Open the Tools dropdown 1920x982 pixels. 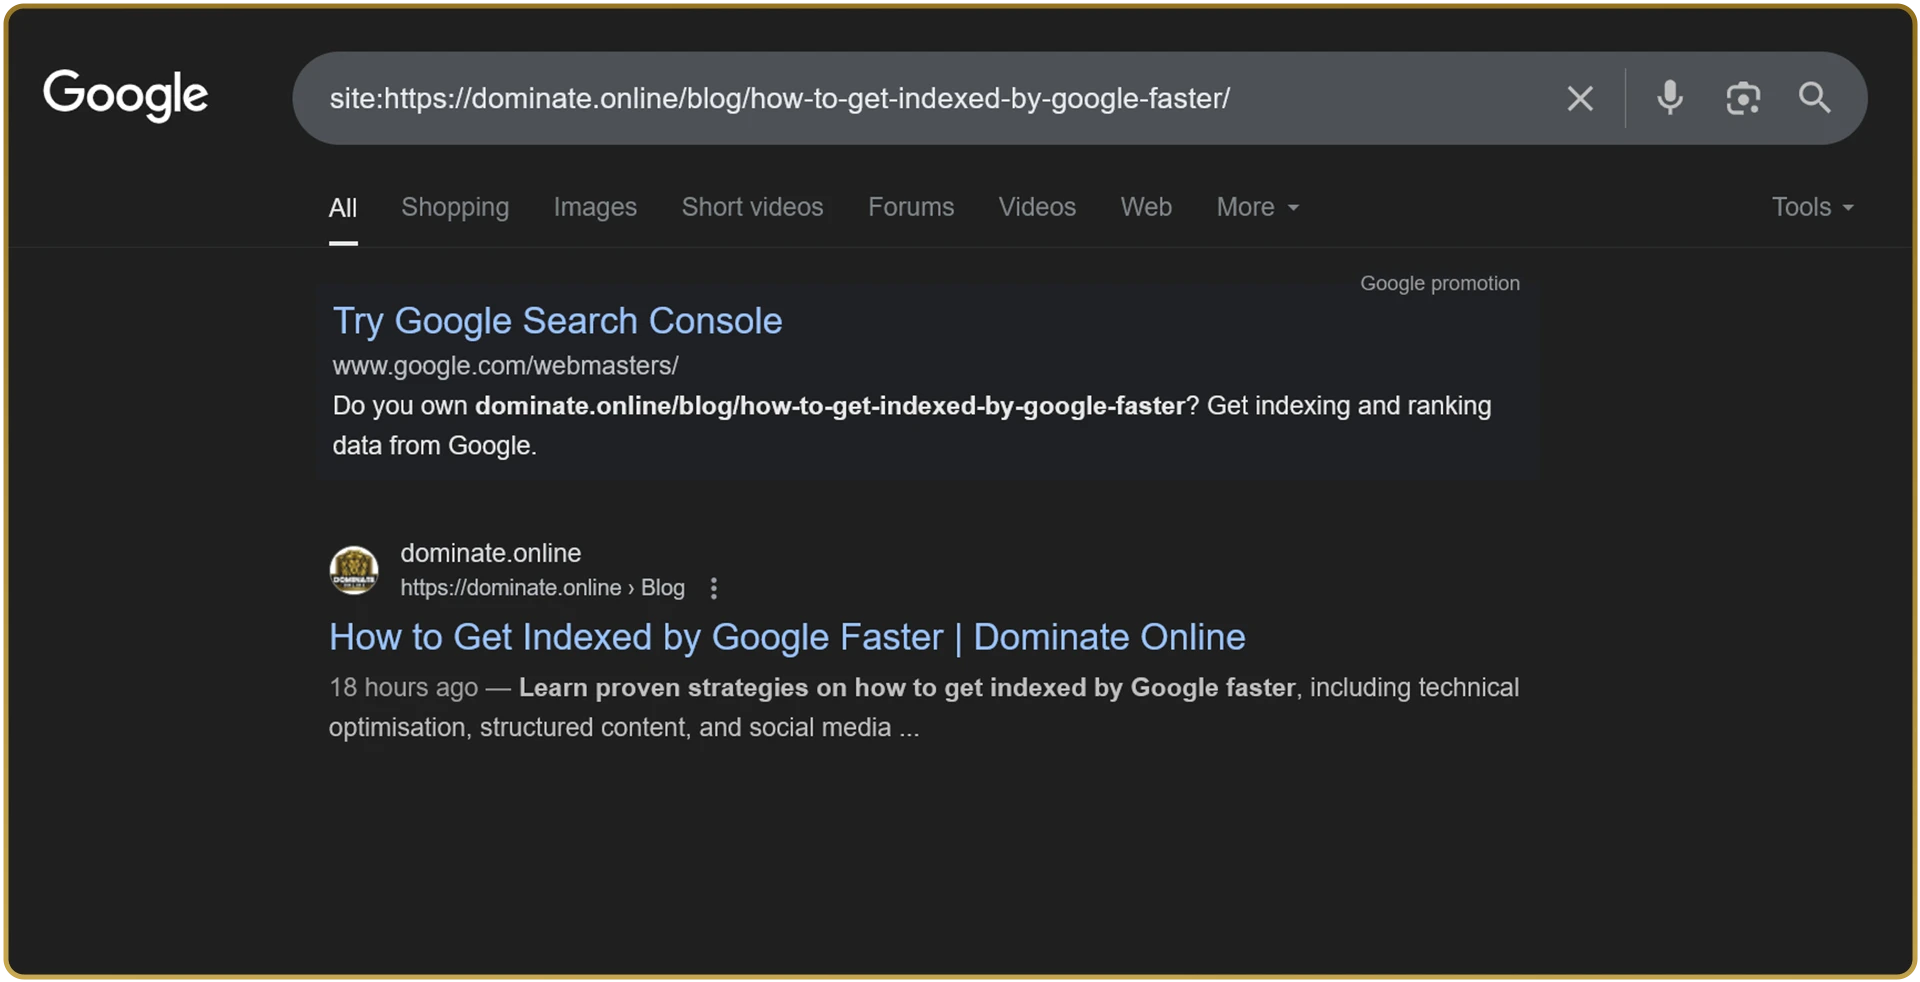pos(1812,207)
